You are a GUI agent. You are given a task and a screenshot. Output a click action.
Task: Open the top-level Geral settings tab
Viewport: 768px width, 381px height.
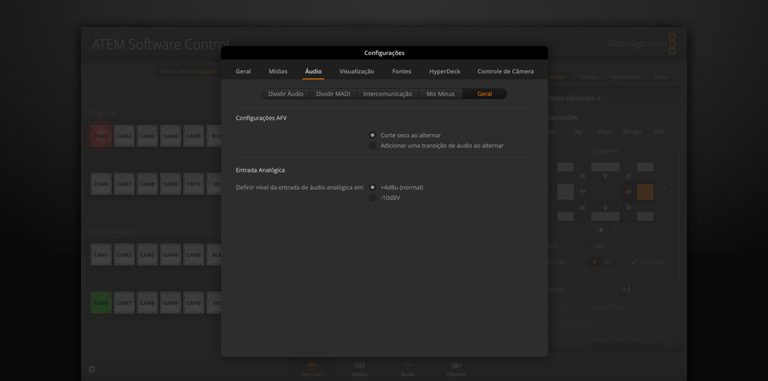(x=243, y=71)
